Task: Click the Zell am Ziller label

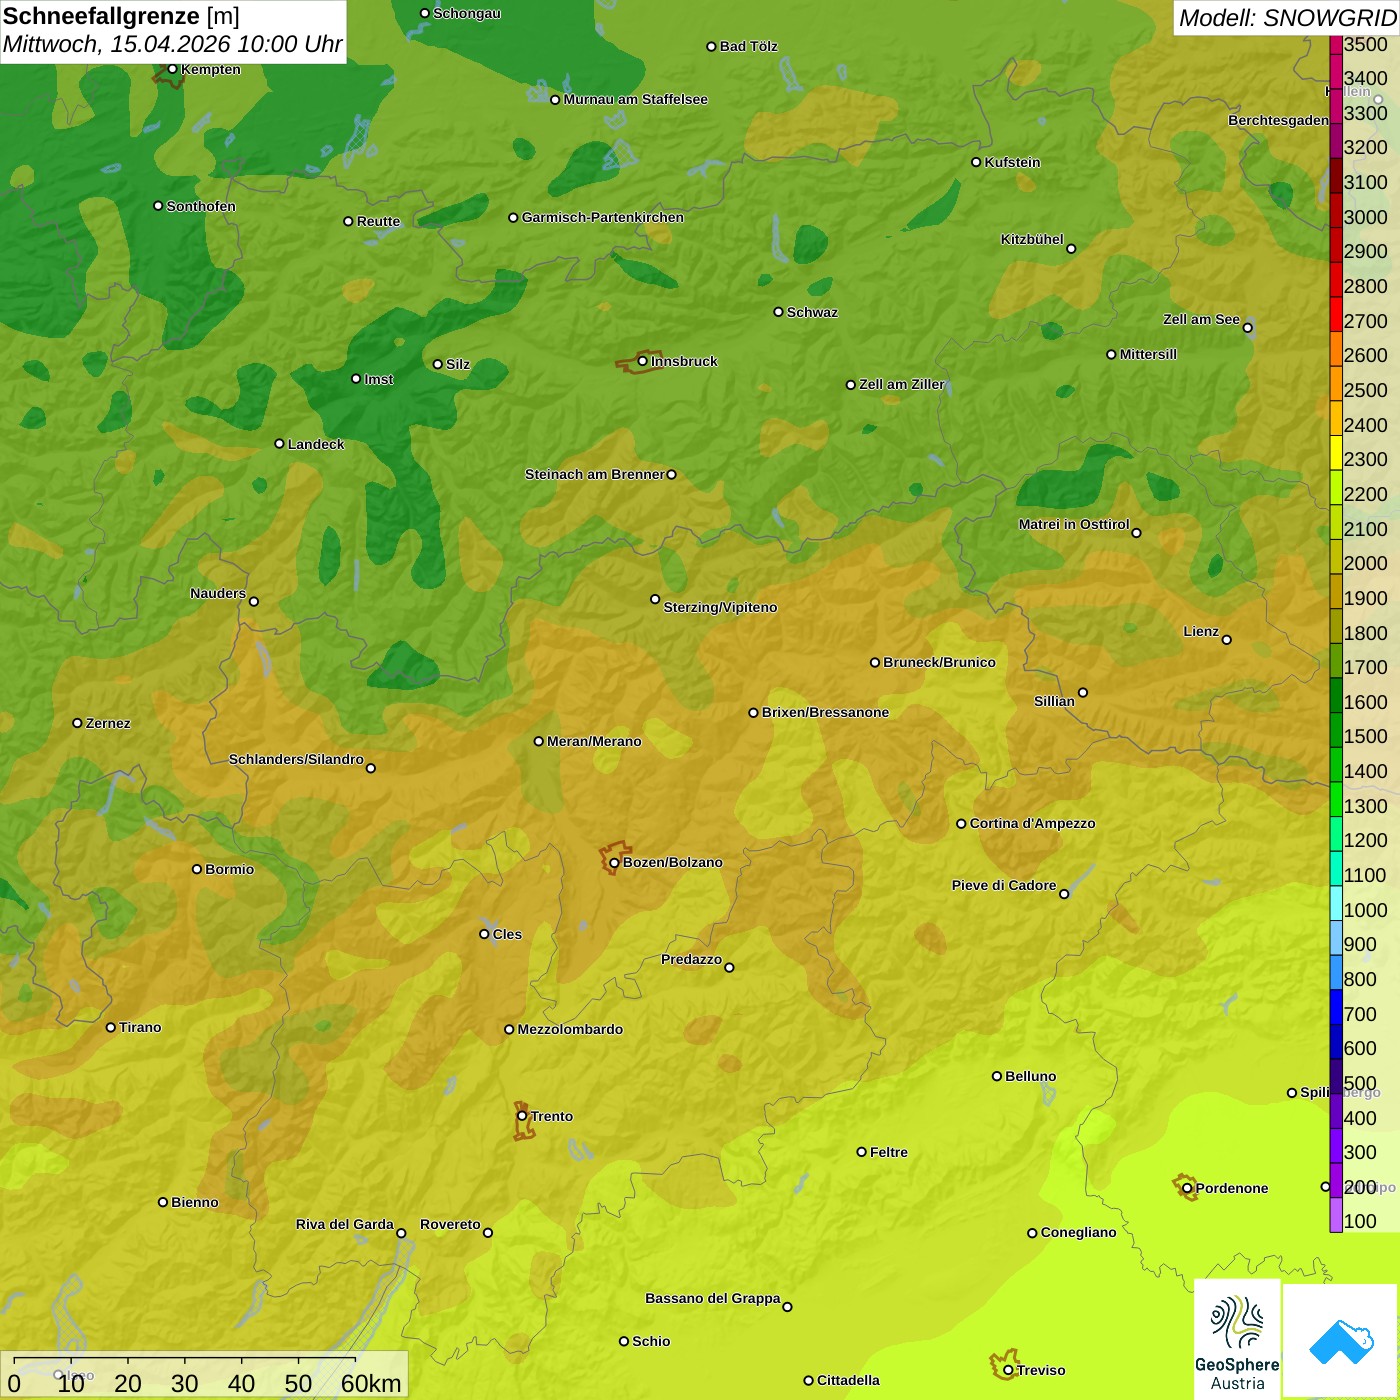Action: click(x=902, y=384)
